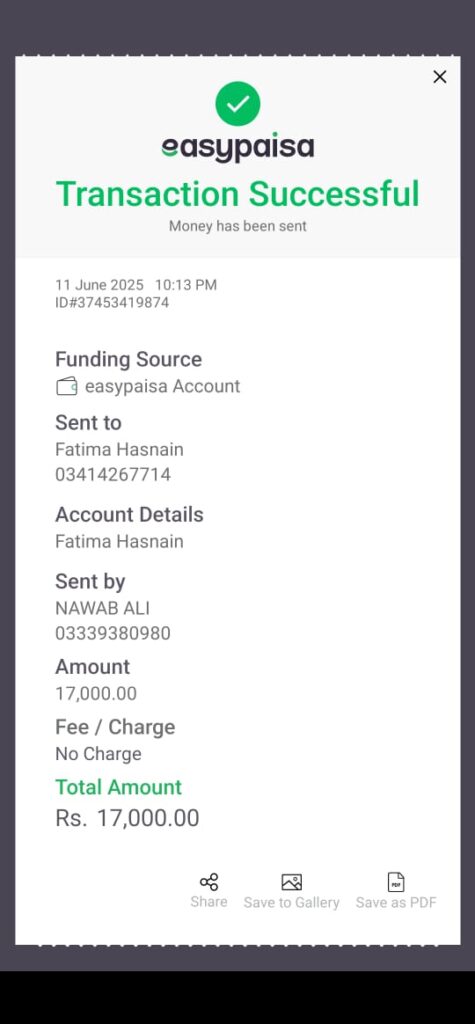Click the Share text label
The image size is (475, 1024).
tap(209, 902)
